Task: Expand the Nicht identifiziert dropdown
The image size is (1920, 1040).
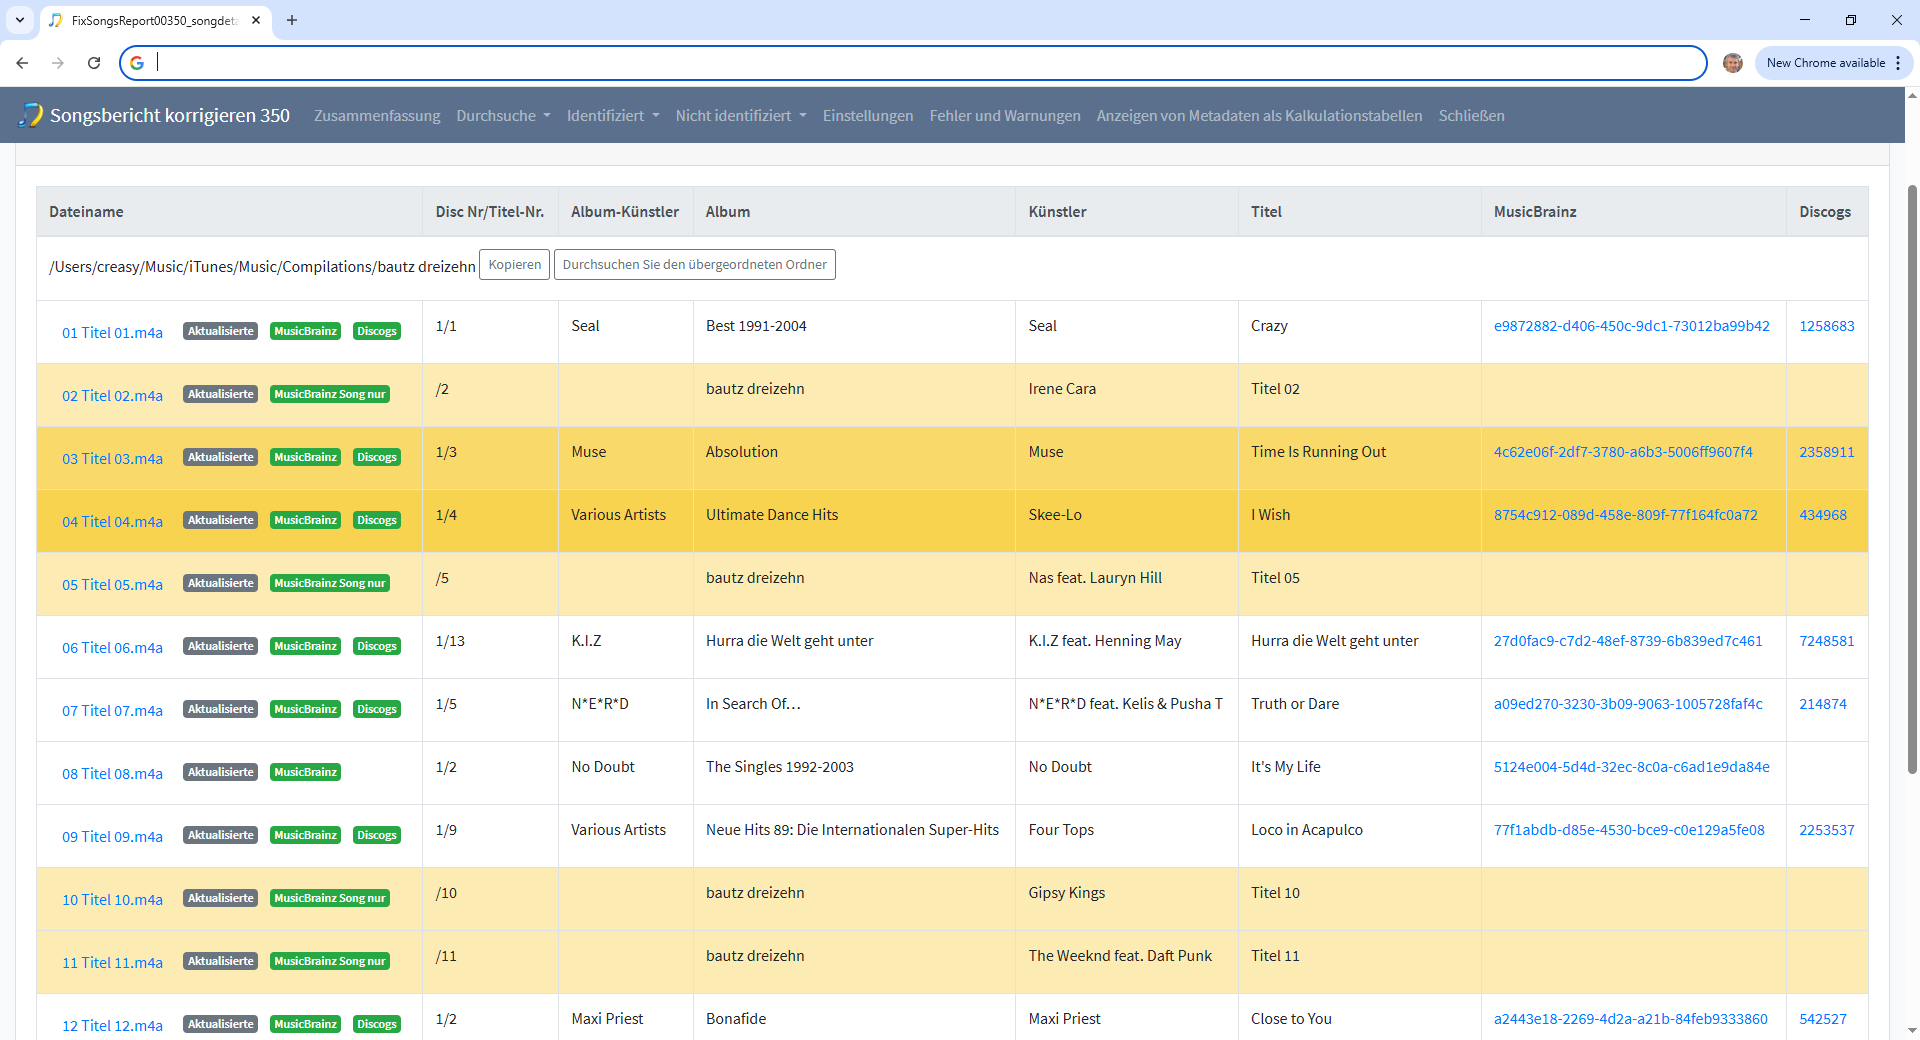Action: (741, 116)
